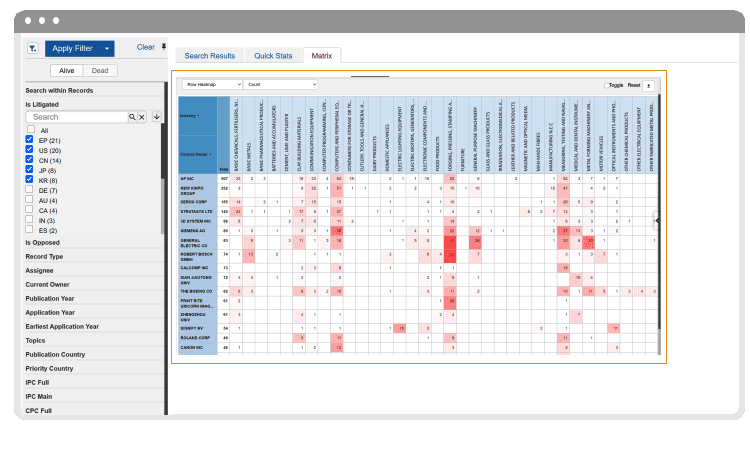This screenshot has width=750, height=450.
Task: Click the GENERAL ELECTRIC CO row header
Action: [198, 242]
